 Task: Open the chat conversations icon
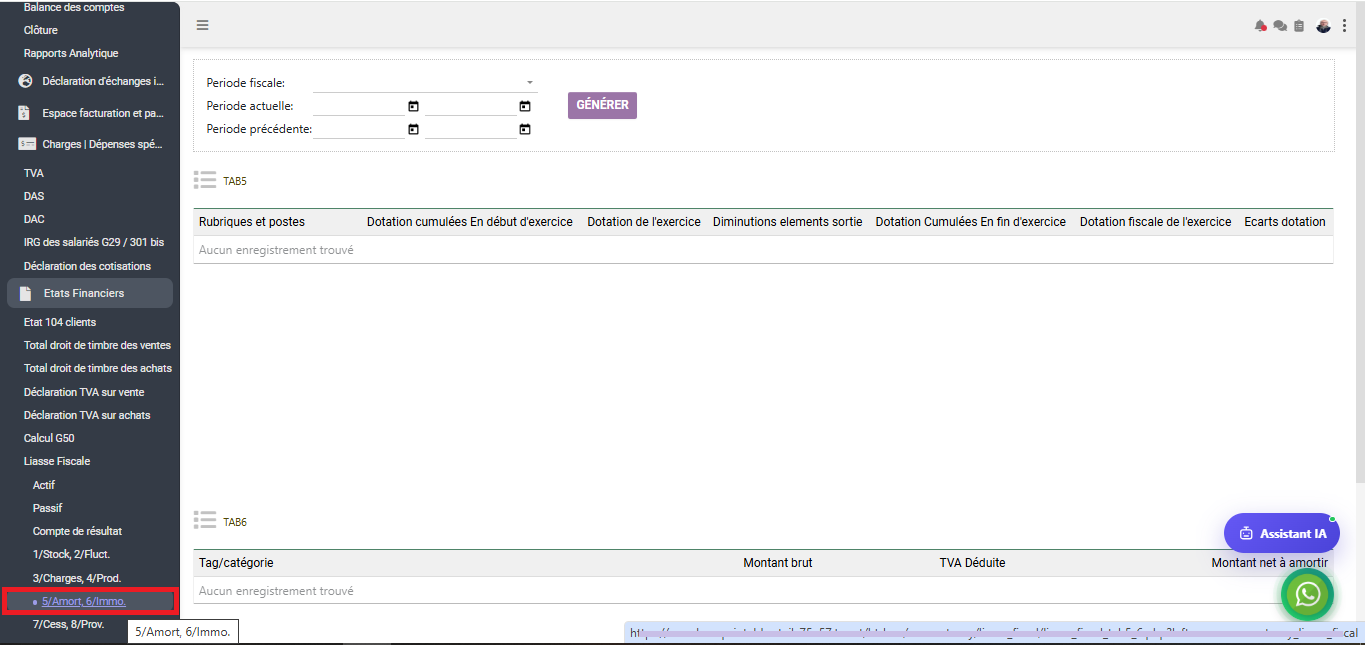pyautogui.click(x=1280, y=26)
